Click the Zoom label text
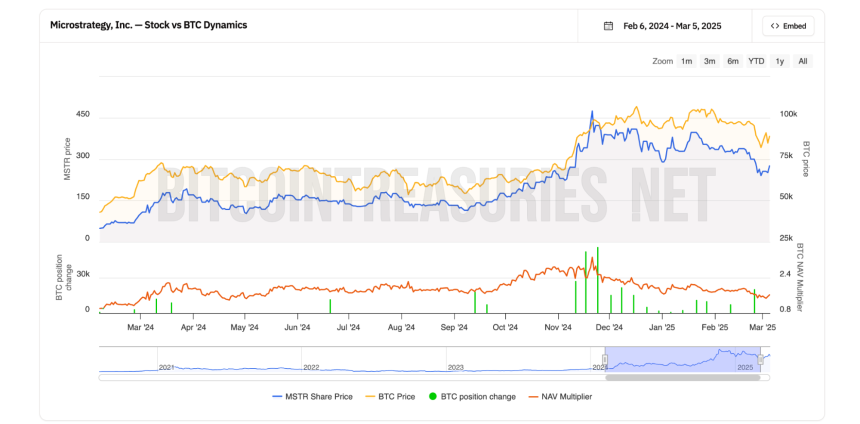Screen dimensions: 860x424 tap(663, 61)
